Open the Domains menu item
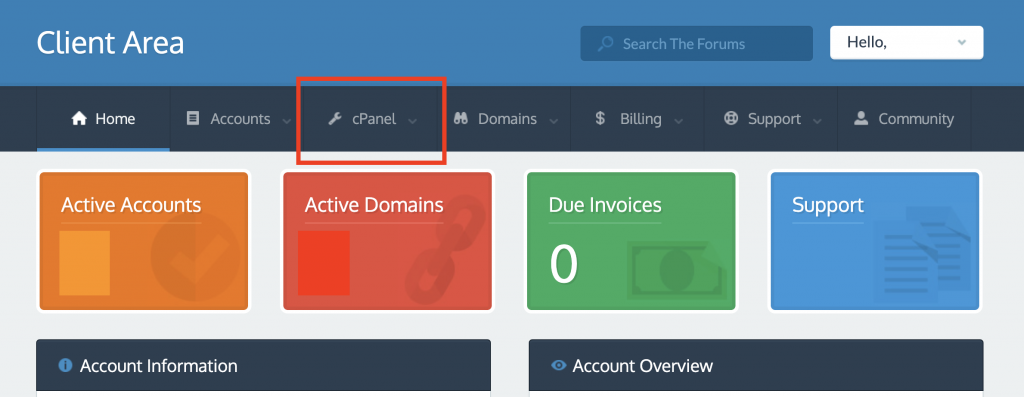This screenshot has height=397, width=1024. [505, 119]
